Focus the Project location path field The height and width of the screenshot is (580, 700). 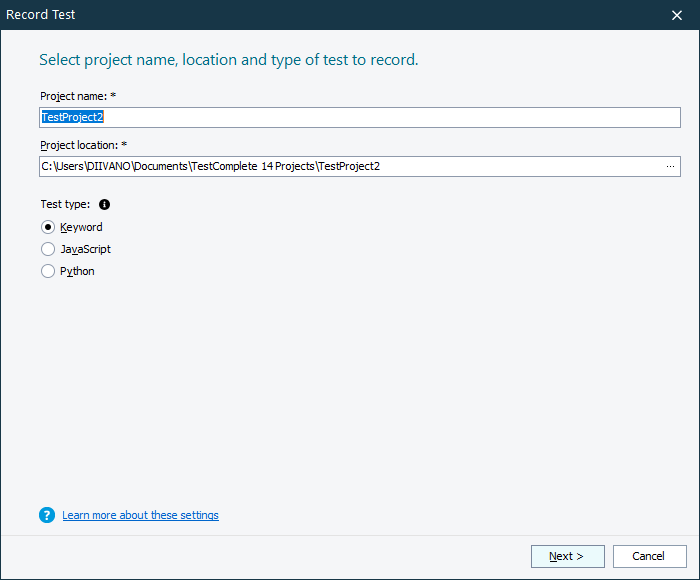click(350, 166)
